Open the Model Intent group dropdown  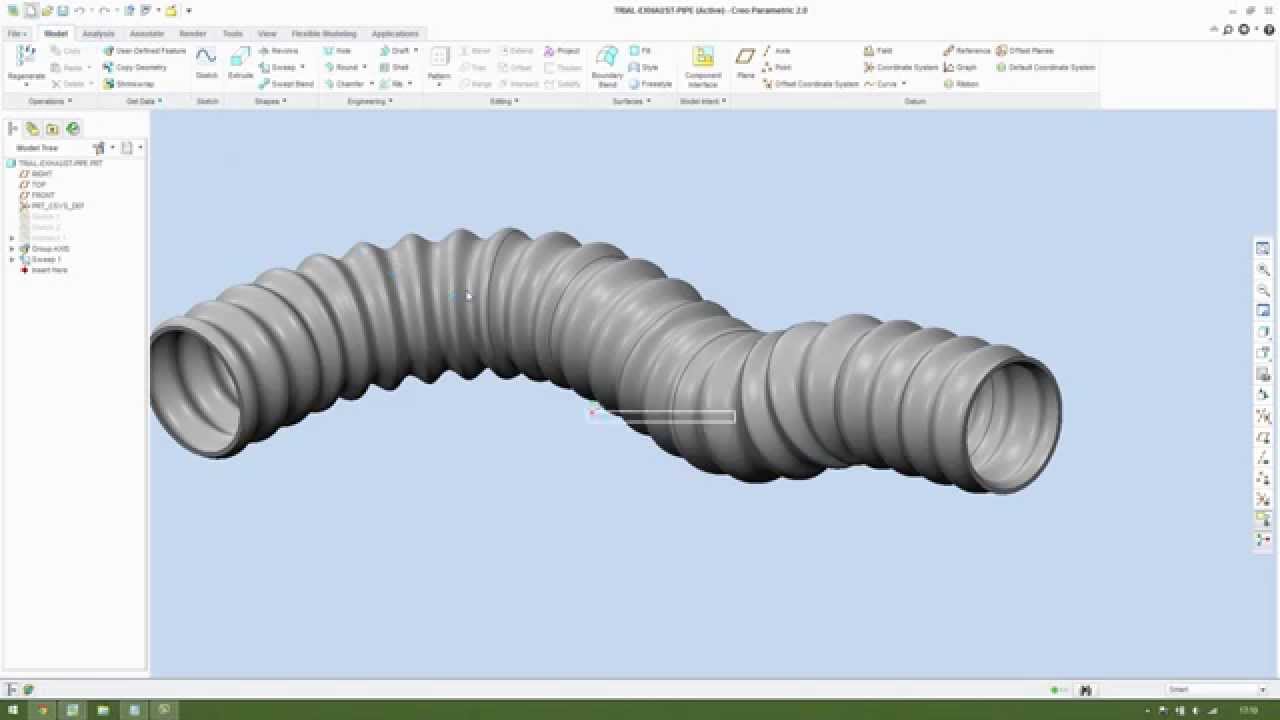coord(703,101)
